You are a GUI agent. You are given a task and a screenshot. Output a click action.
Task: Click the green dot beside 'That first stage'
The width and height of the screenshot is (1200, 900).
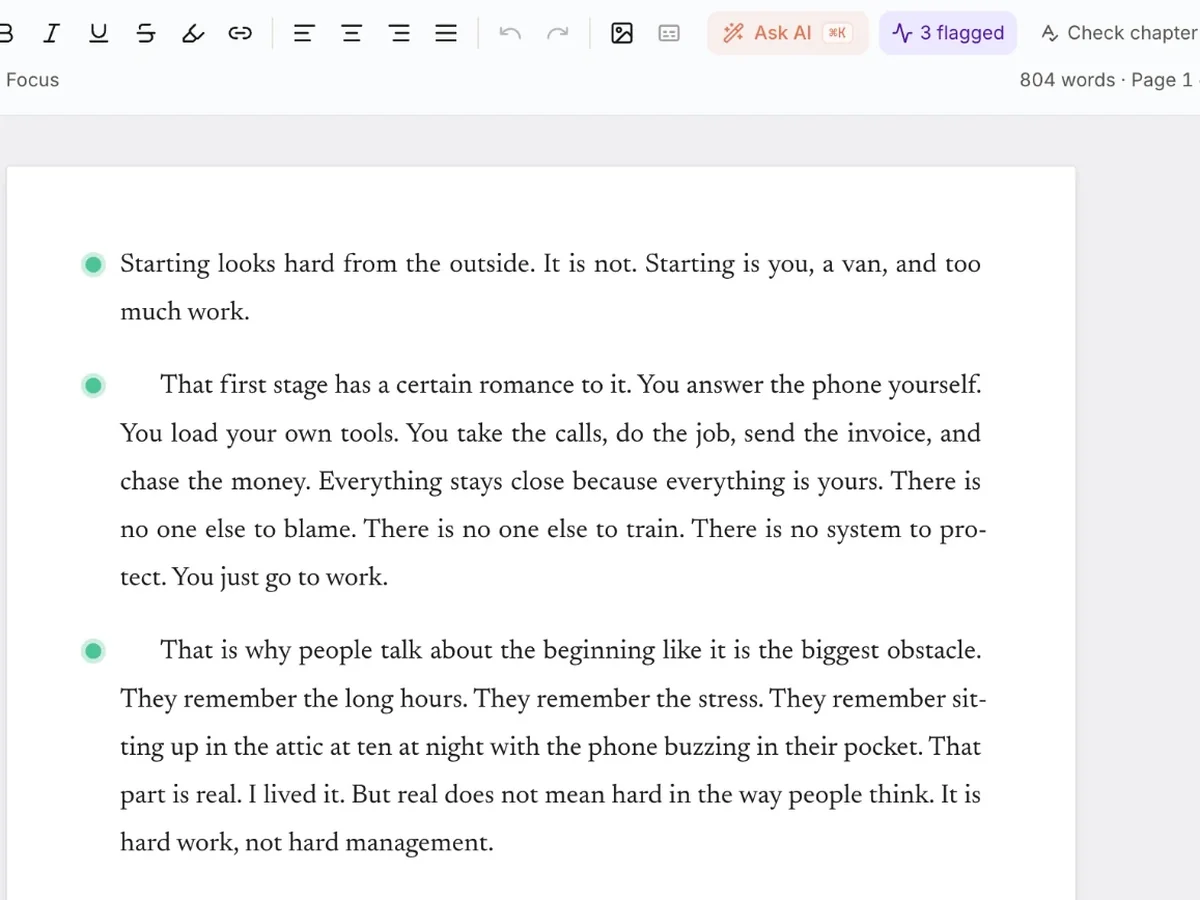[x=93, y=386]
